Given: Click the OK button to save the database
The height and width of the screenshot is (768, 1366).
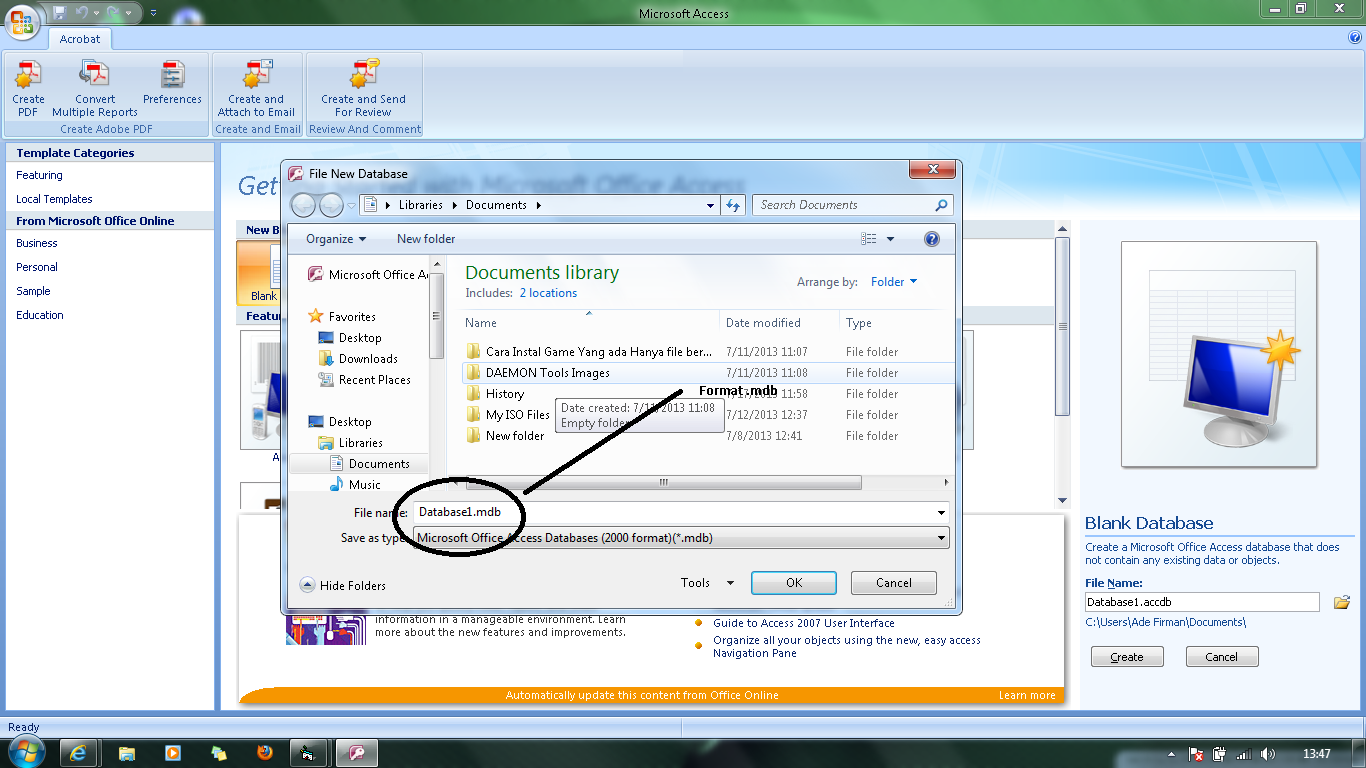Looking at the screenshot, I should [793, 582].
